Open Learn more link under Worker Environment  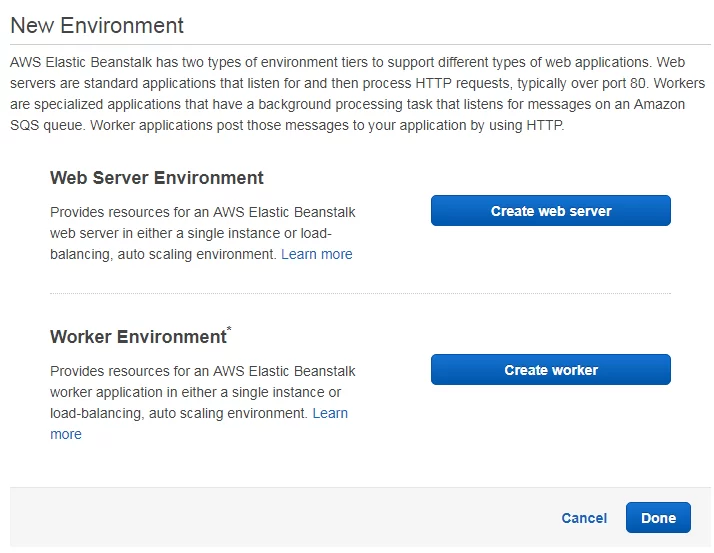(x=330, y=413)
